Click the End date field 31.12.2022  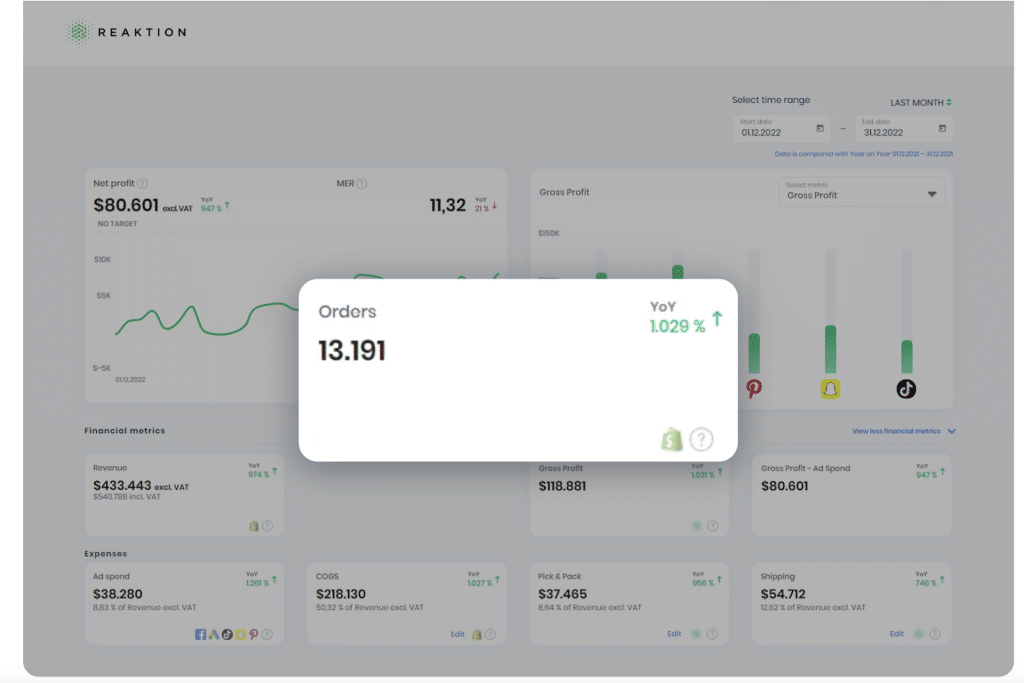coord(904,129)
